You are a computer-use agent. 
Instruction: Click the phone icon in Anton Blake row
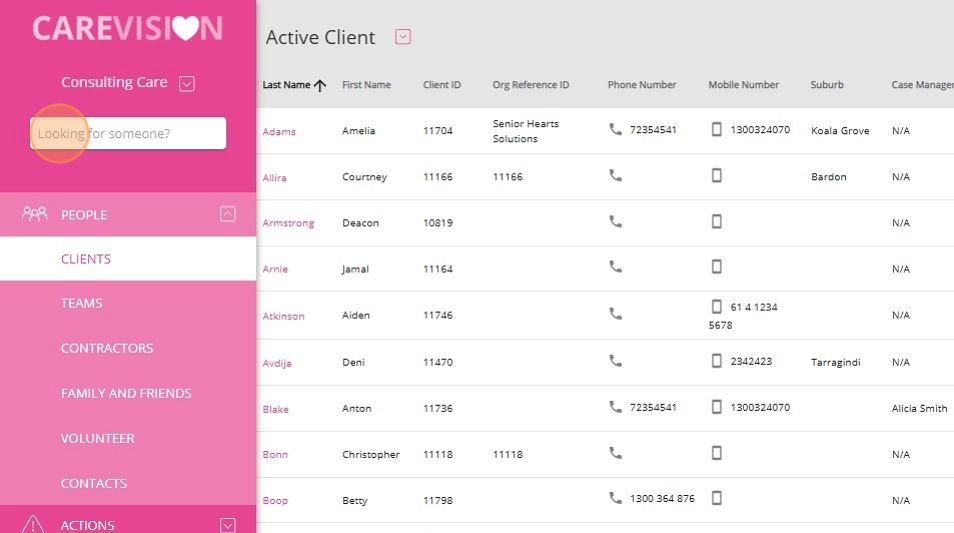[616, 406]
